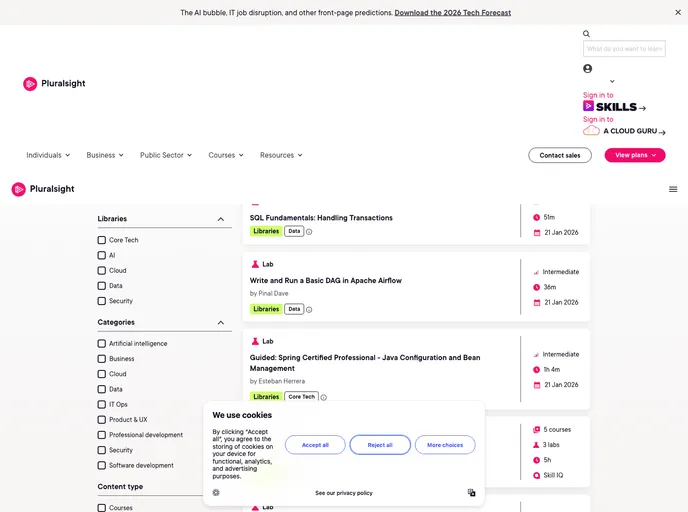Screen dimensions: 688x512
Task: Click the Skills logo icon
Action: [x=590, y=106]
